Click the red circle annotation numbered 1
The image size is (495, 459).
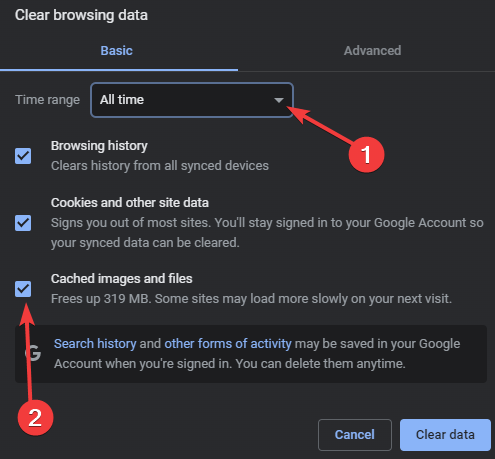click(366, 154)
